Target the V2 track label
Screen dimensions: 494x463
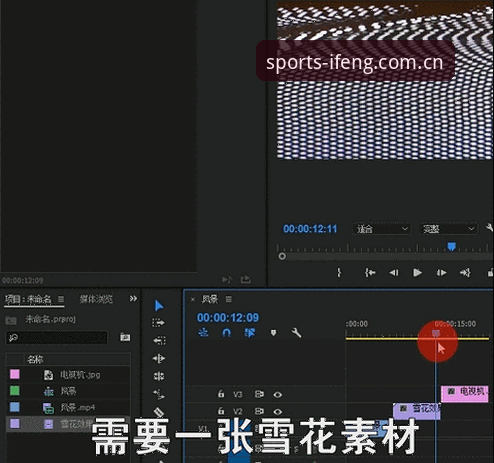238,412
